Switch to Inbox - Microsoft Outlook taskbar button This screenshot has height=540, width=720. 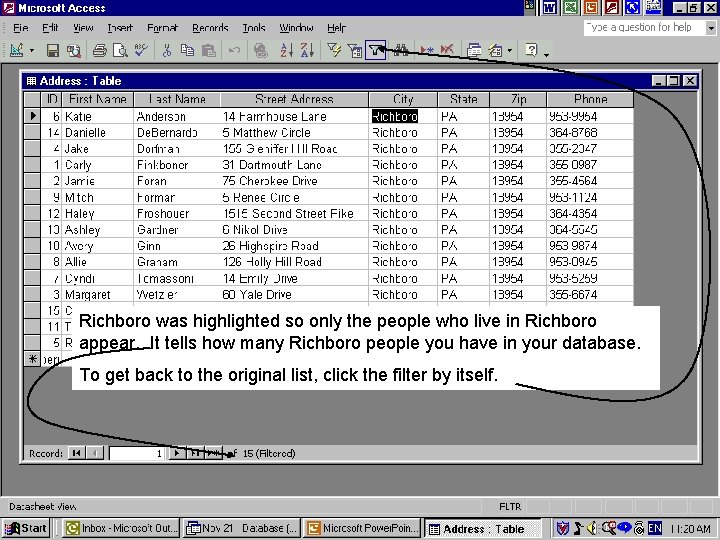121,528
